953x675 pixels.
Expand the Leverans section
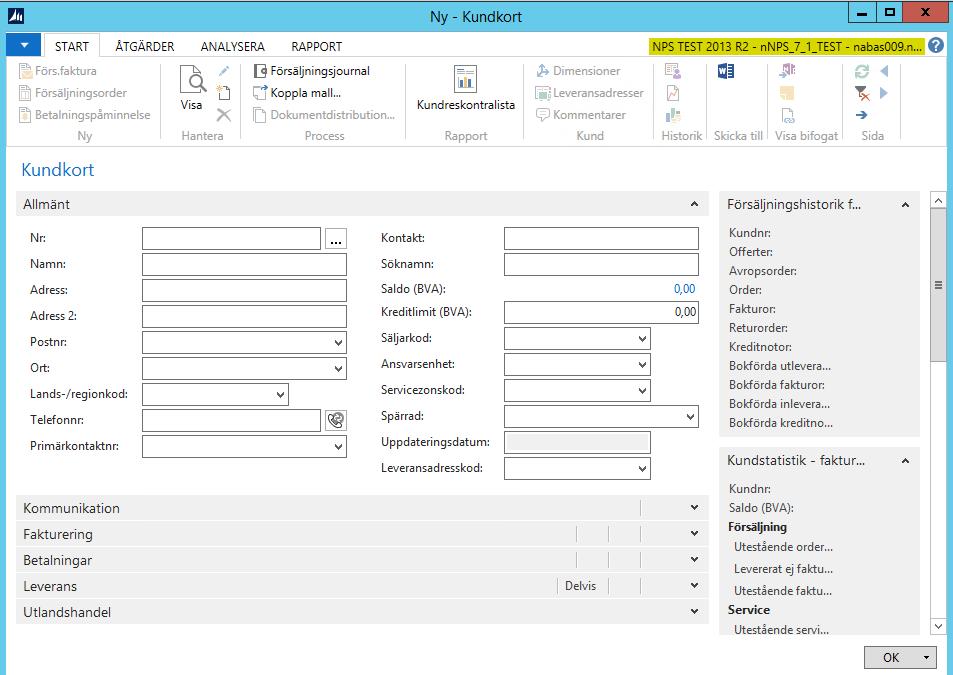[694, 586]
